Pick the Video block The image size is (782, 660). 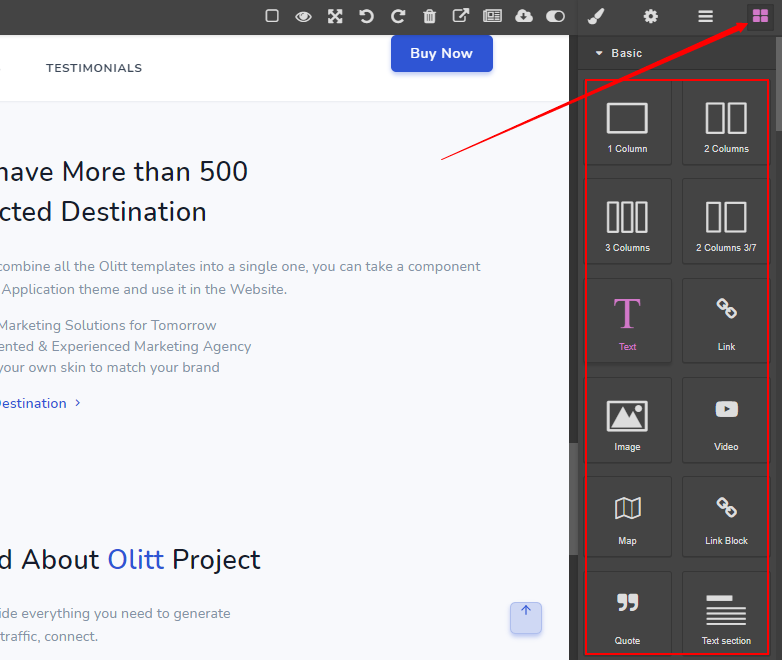click(726, 420)
